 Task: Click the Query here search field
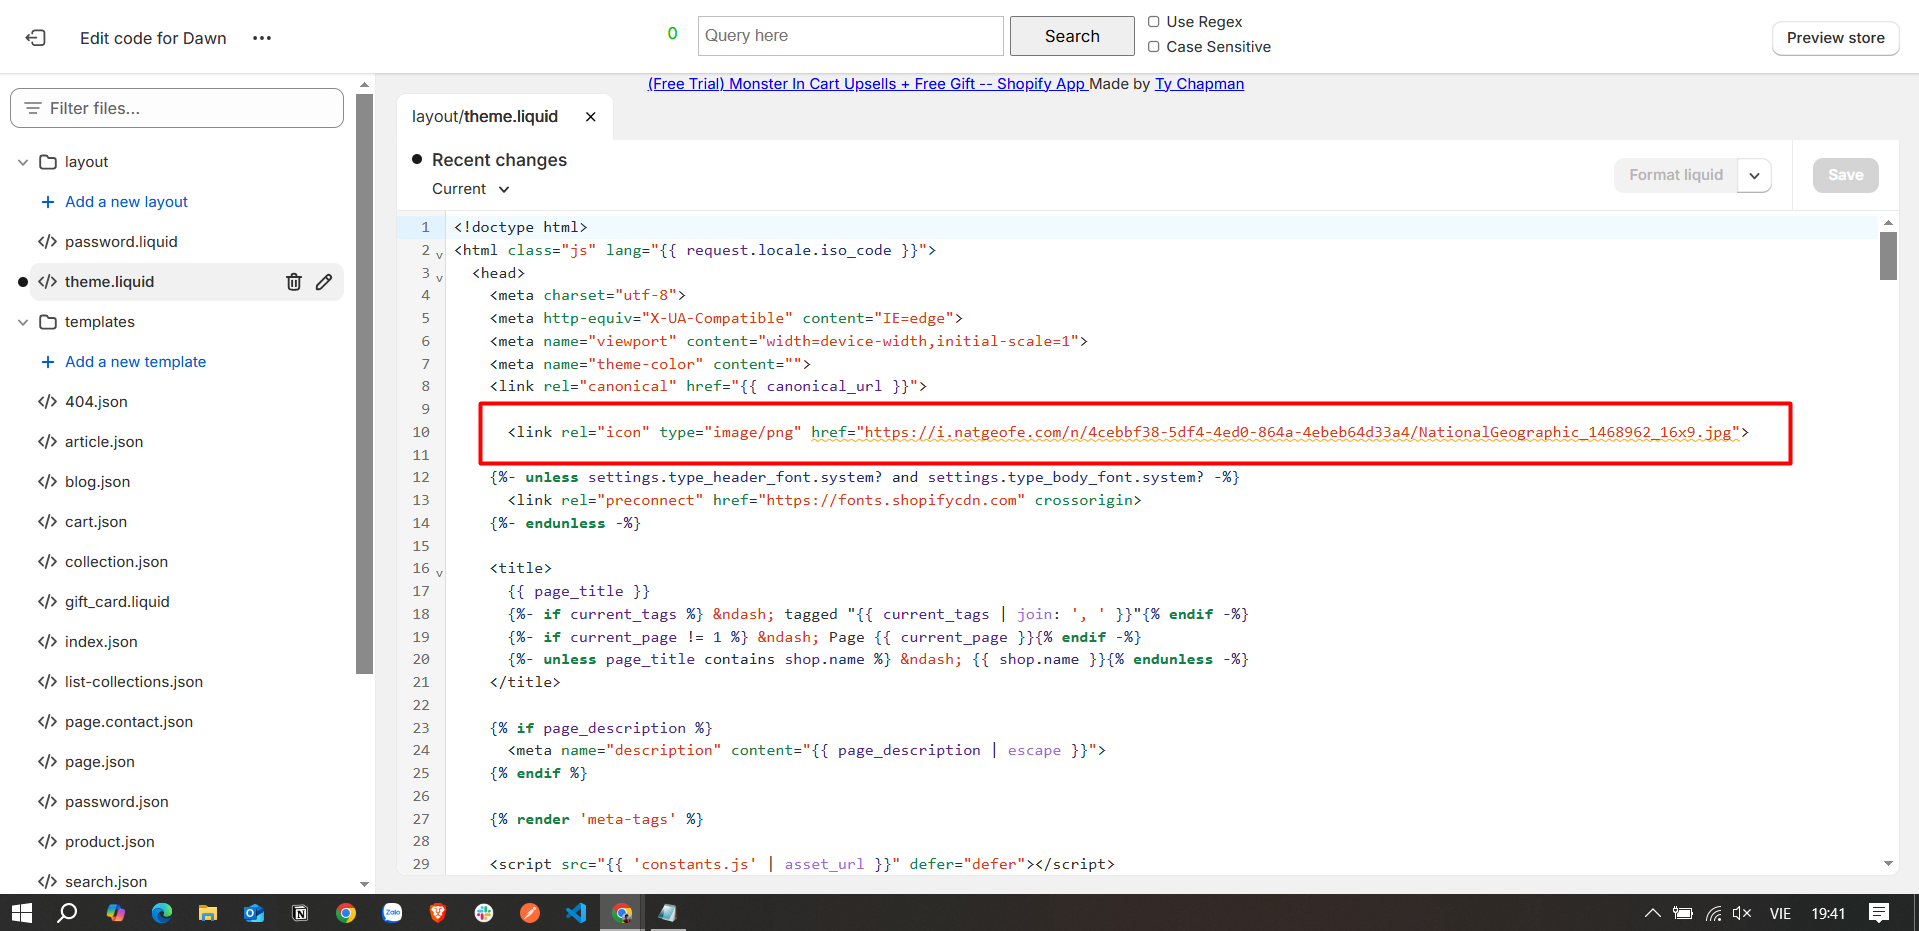coord(850,36)
